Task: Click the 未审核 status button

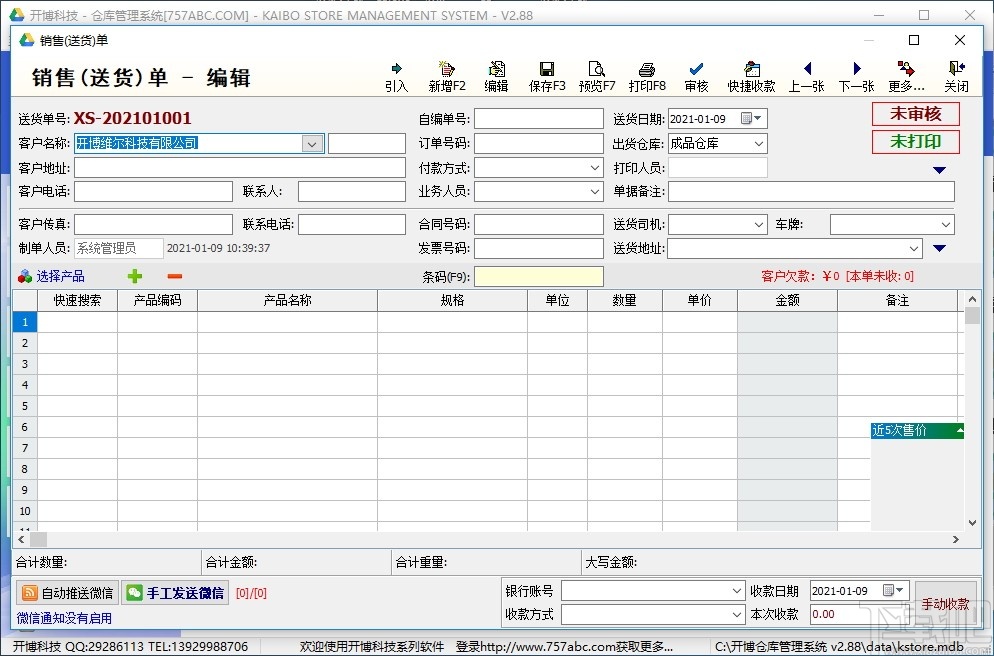Action: (x=915, y=114)
